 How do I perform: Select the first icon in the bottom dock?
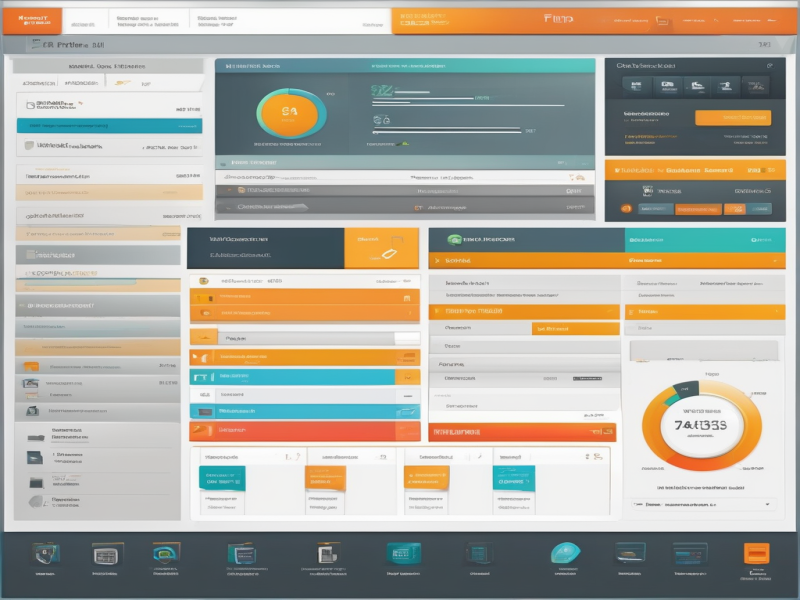coord(46,553)
